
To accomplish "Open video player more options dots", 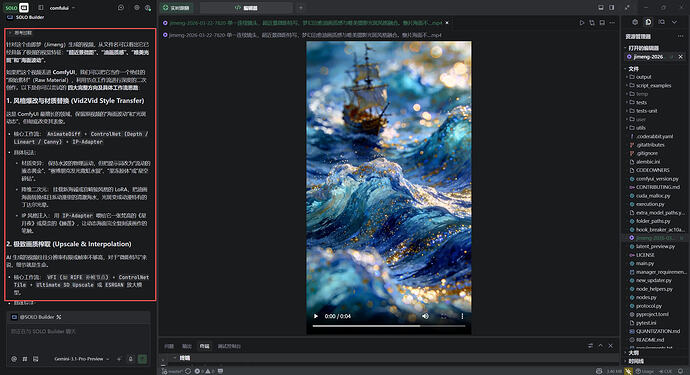I will (462, 316).
